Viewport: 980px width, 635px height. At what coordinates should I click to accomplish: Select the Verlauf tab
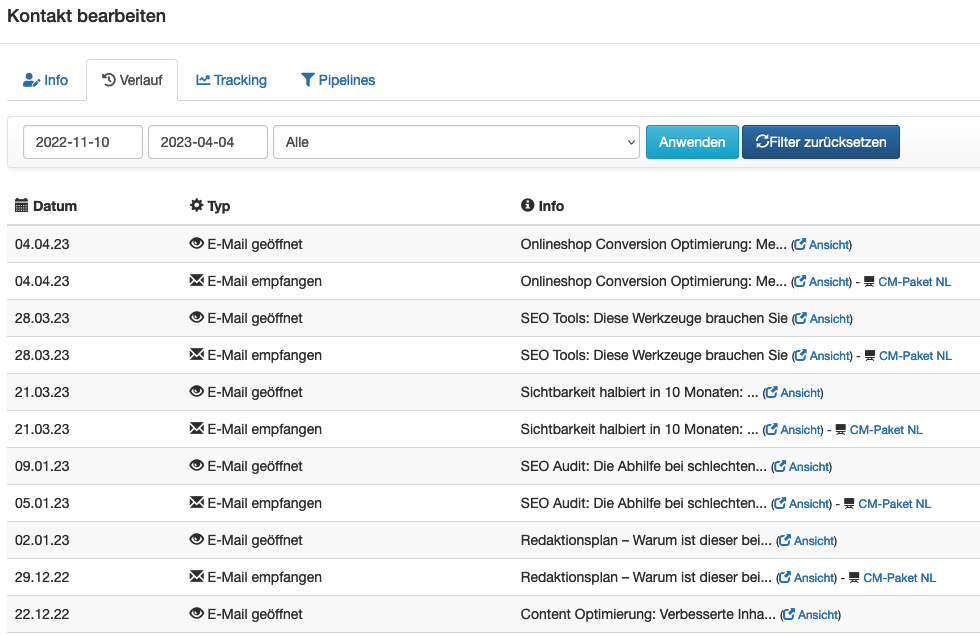[132, 80]
